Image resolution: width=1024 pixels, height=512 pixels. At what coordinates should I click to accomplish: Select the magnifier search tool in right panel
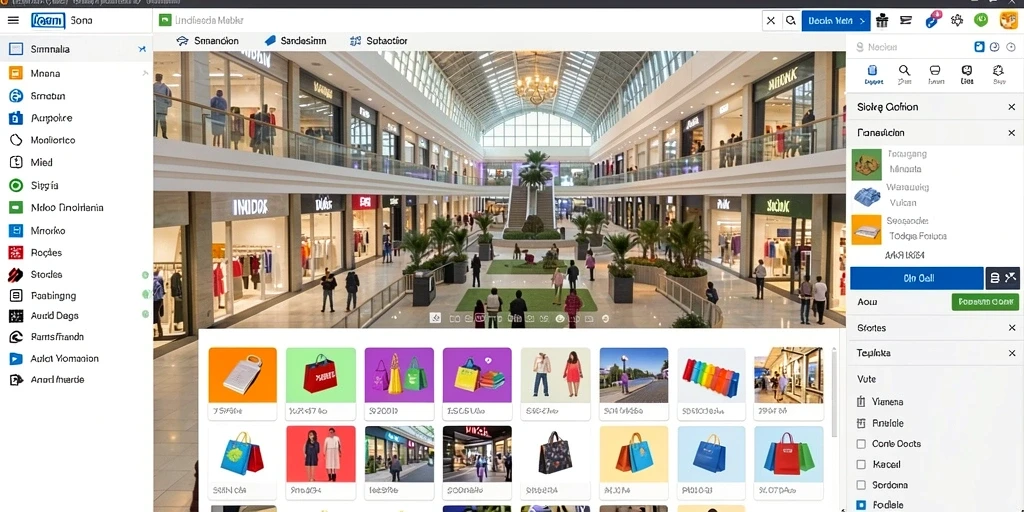click(x=904, y=74)
